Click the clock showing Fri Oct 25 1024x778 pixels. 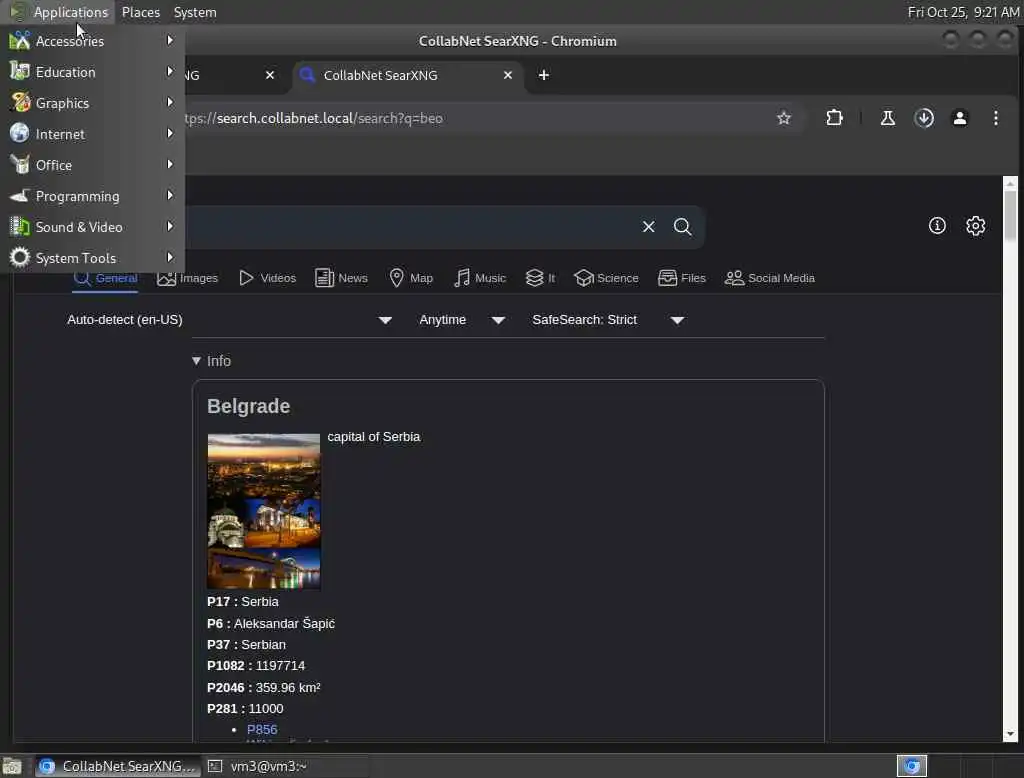963,12
